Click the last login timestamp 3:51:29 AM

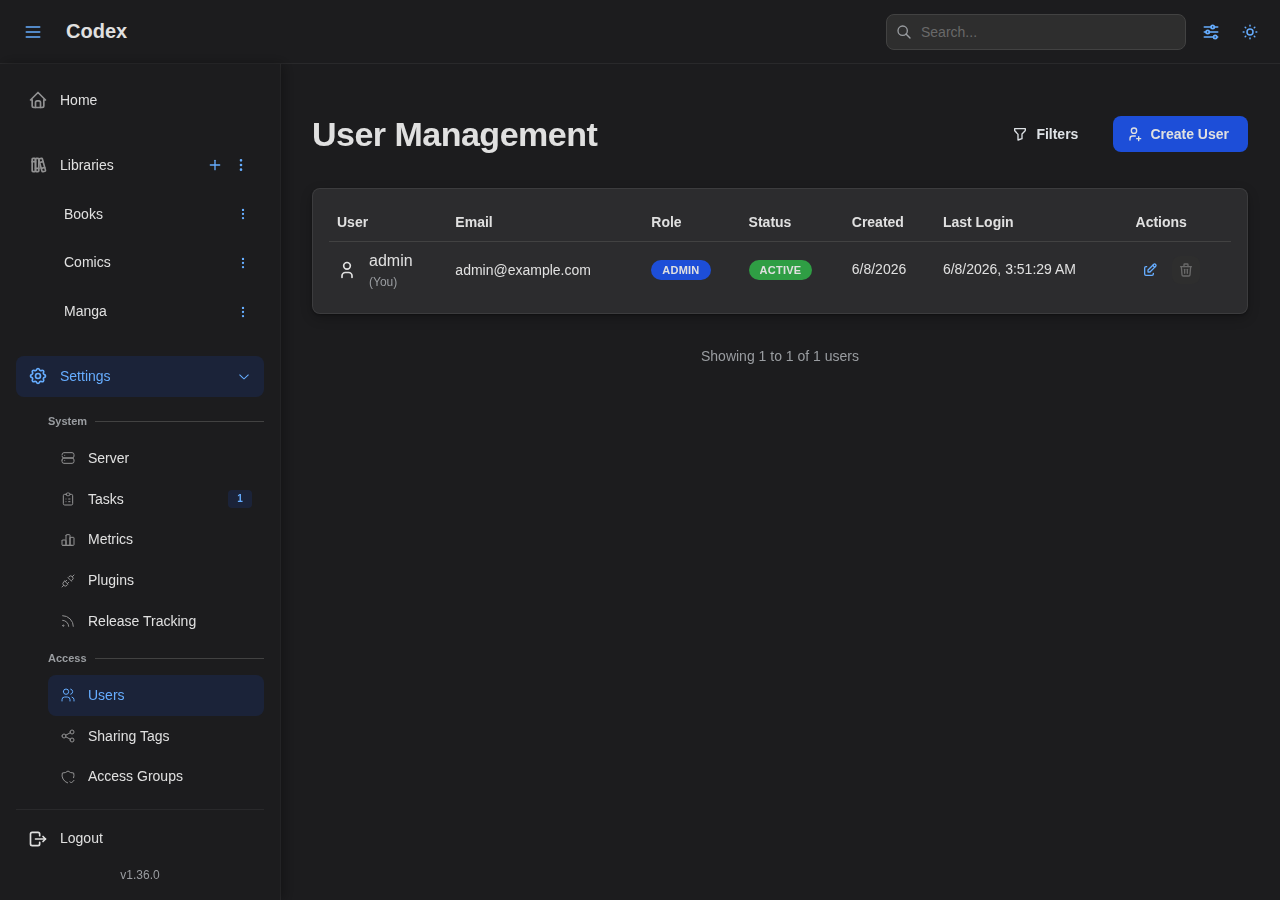click(x=1010, y=269)
